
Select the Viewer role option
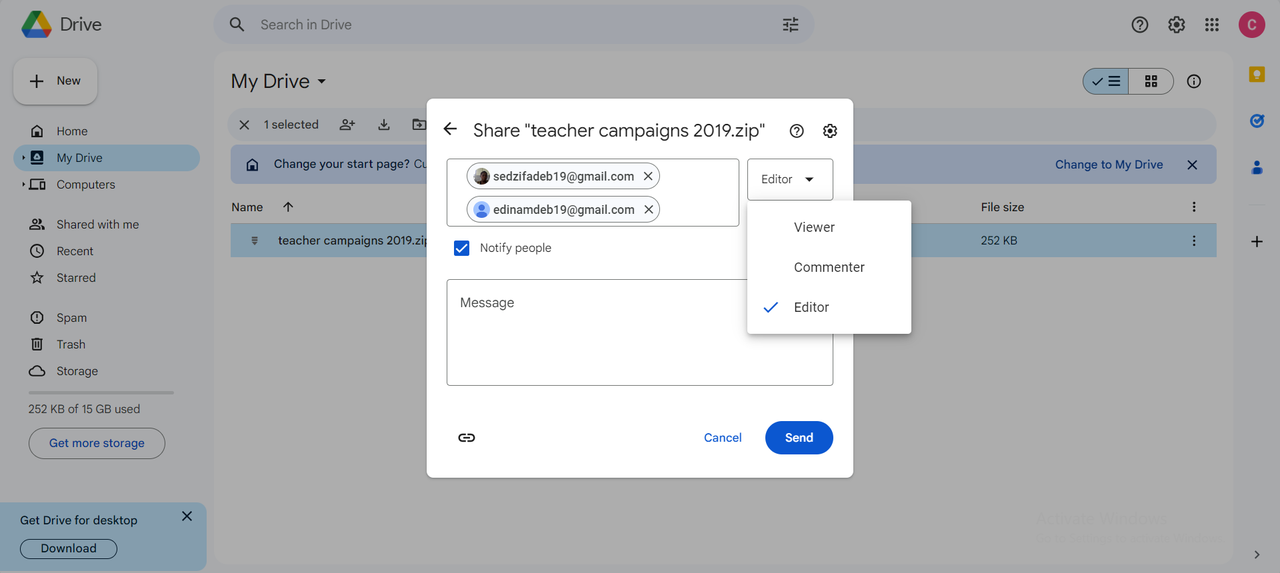click(x=829, y=227)
